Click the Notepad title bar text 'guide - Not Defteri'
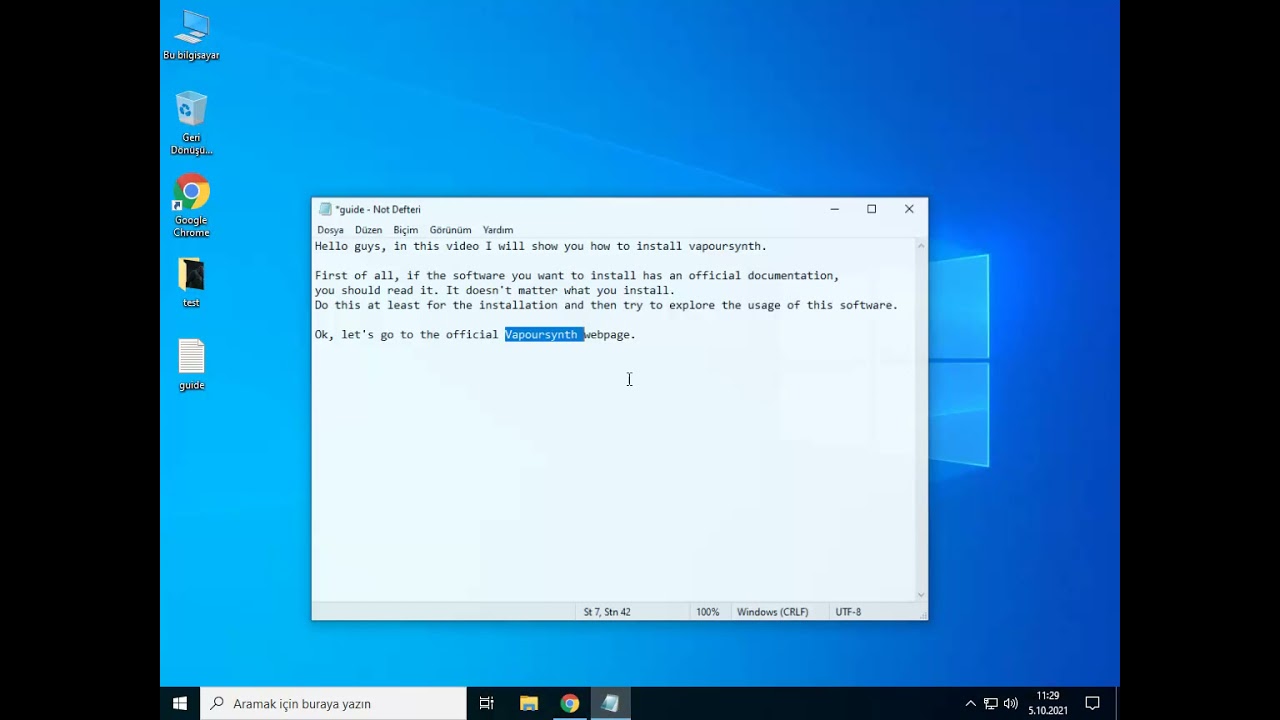The width and height of the screenshot is (1280, 720). [x=378, y=209]
